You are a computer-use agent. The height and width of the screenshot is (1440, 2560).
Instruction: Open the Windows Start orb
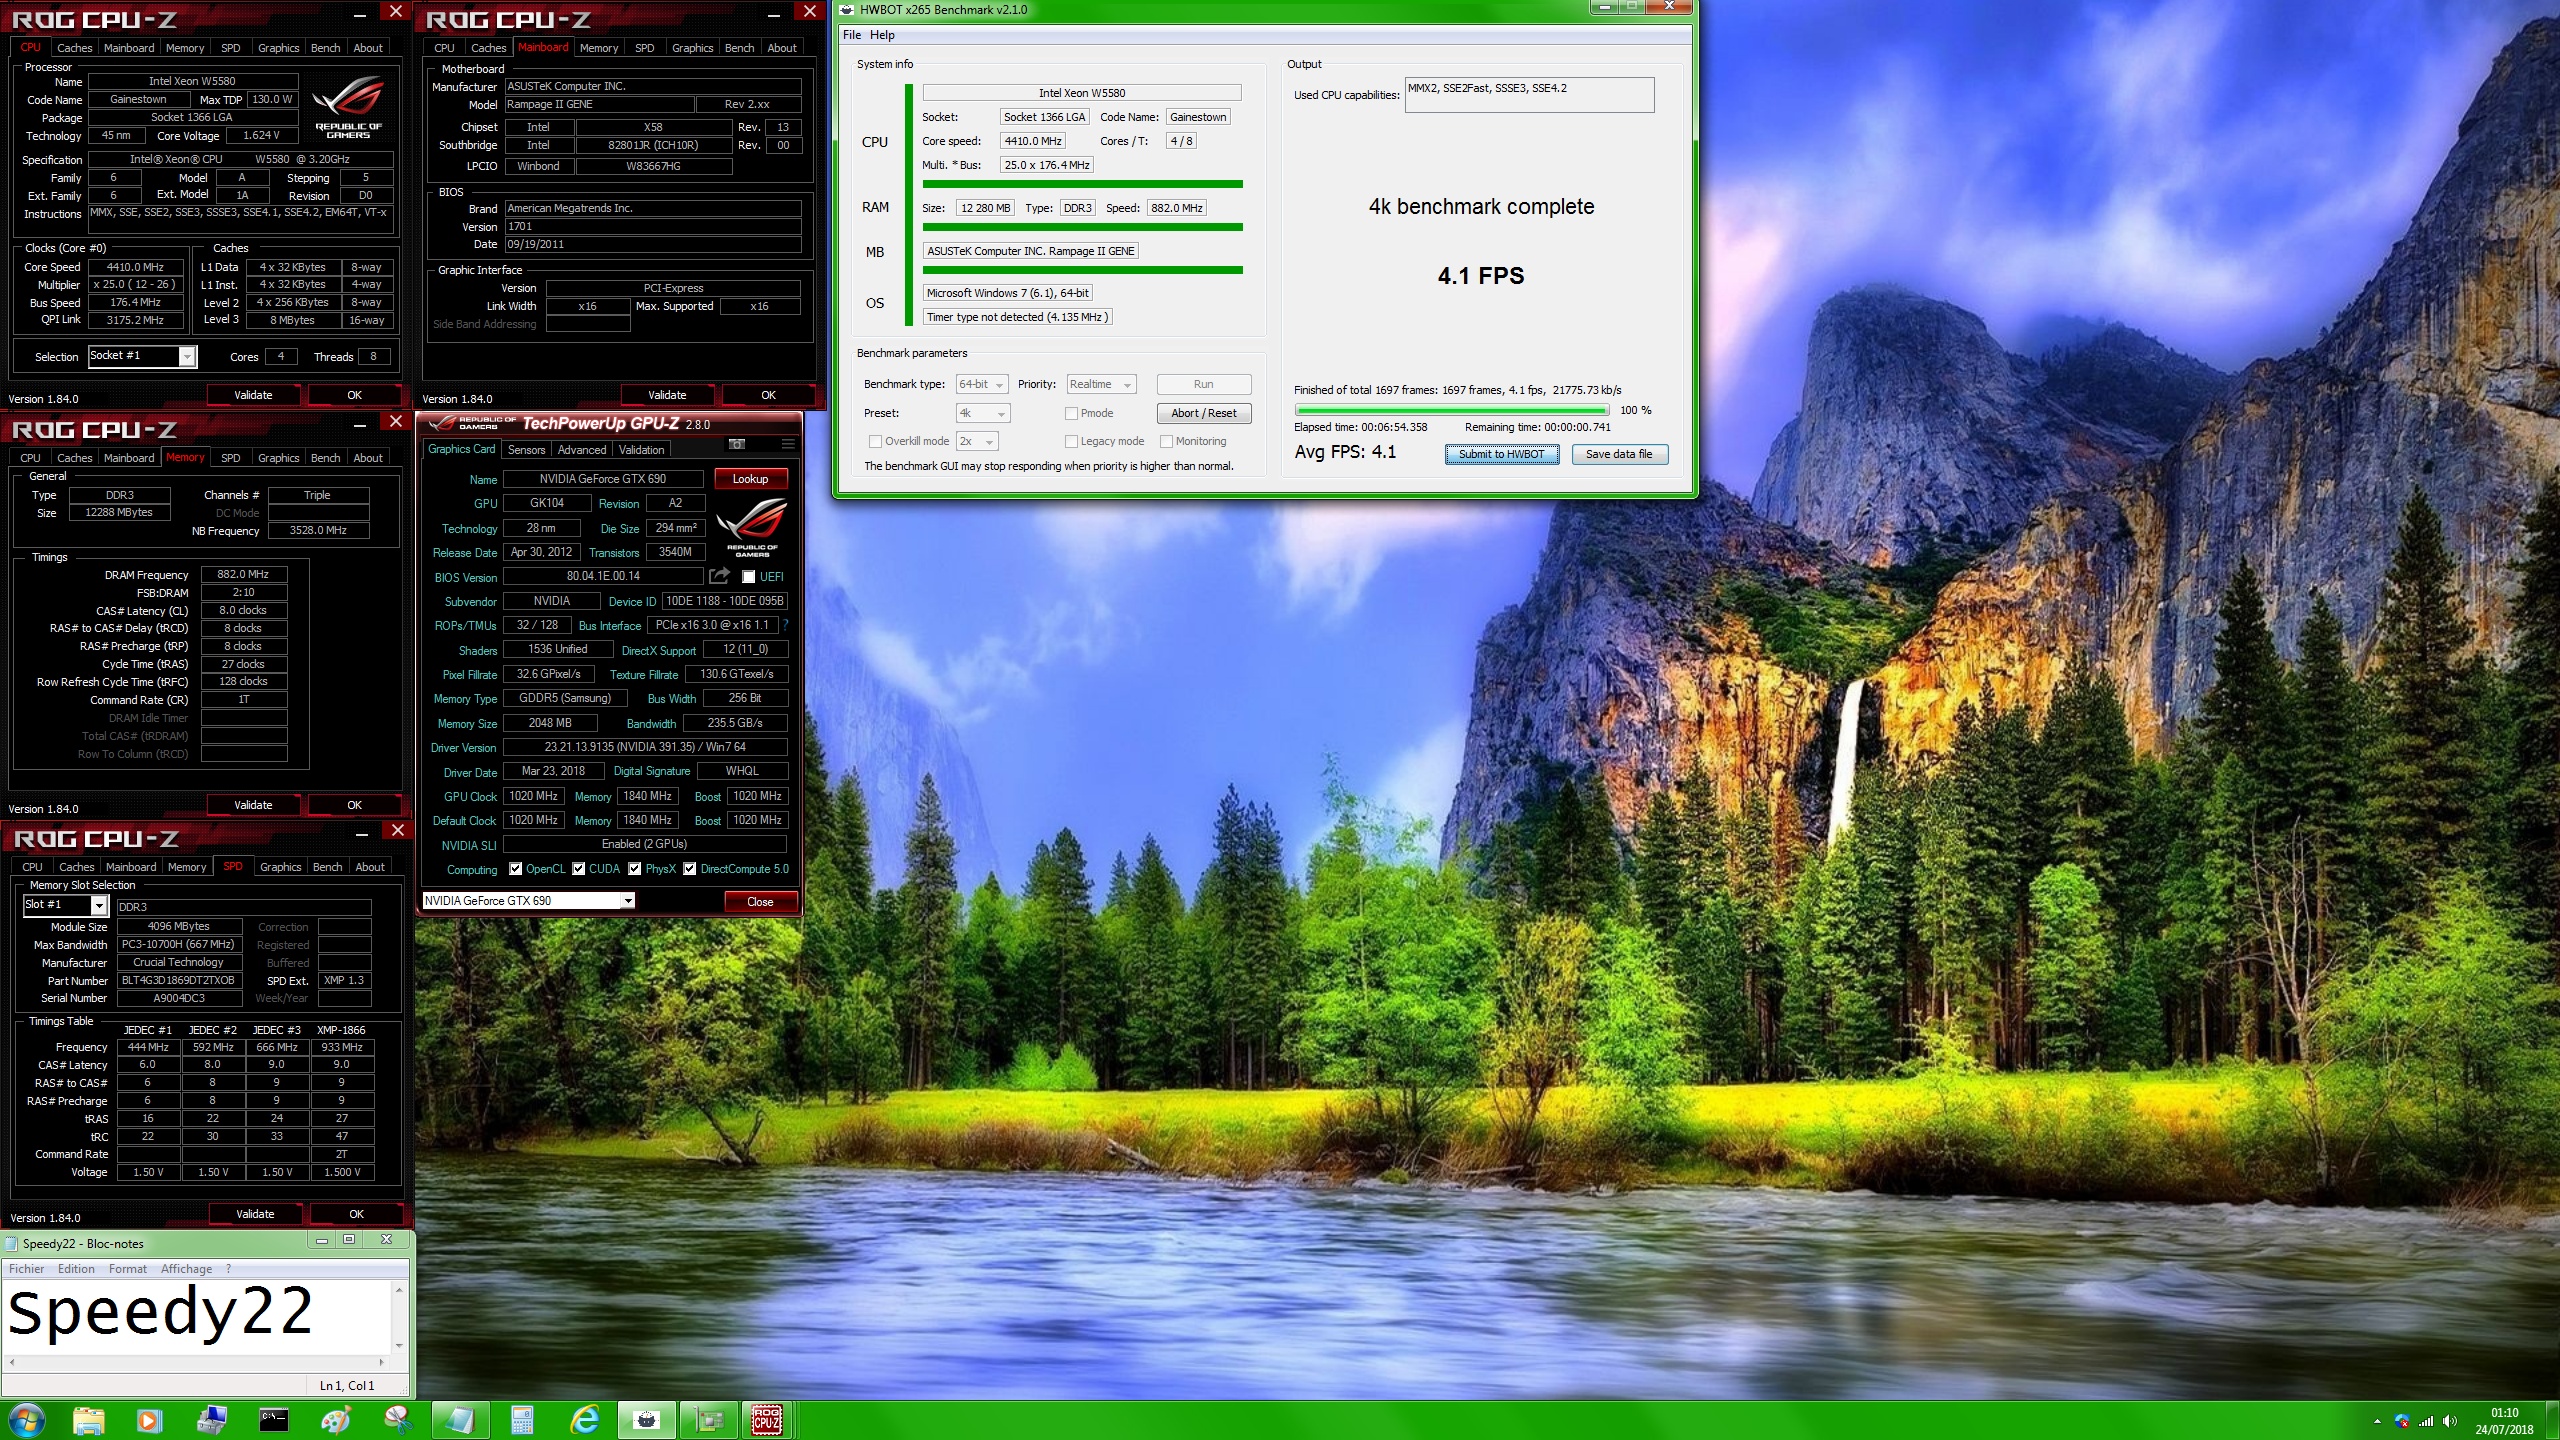[26, 1419]
